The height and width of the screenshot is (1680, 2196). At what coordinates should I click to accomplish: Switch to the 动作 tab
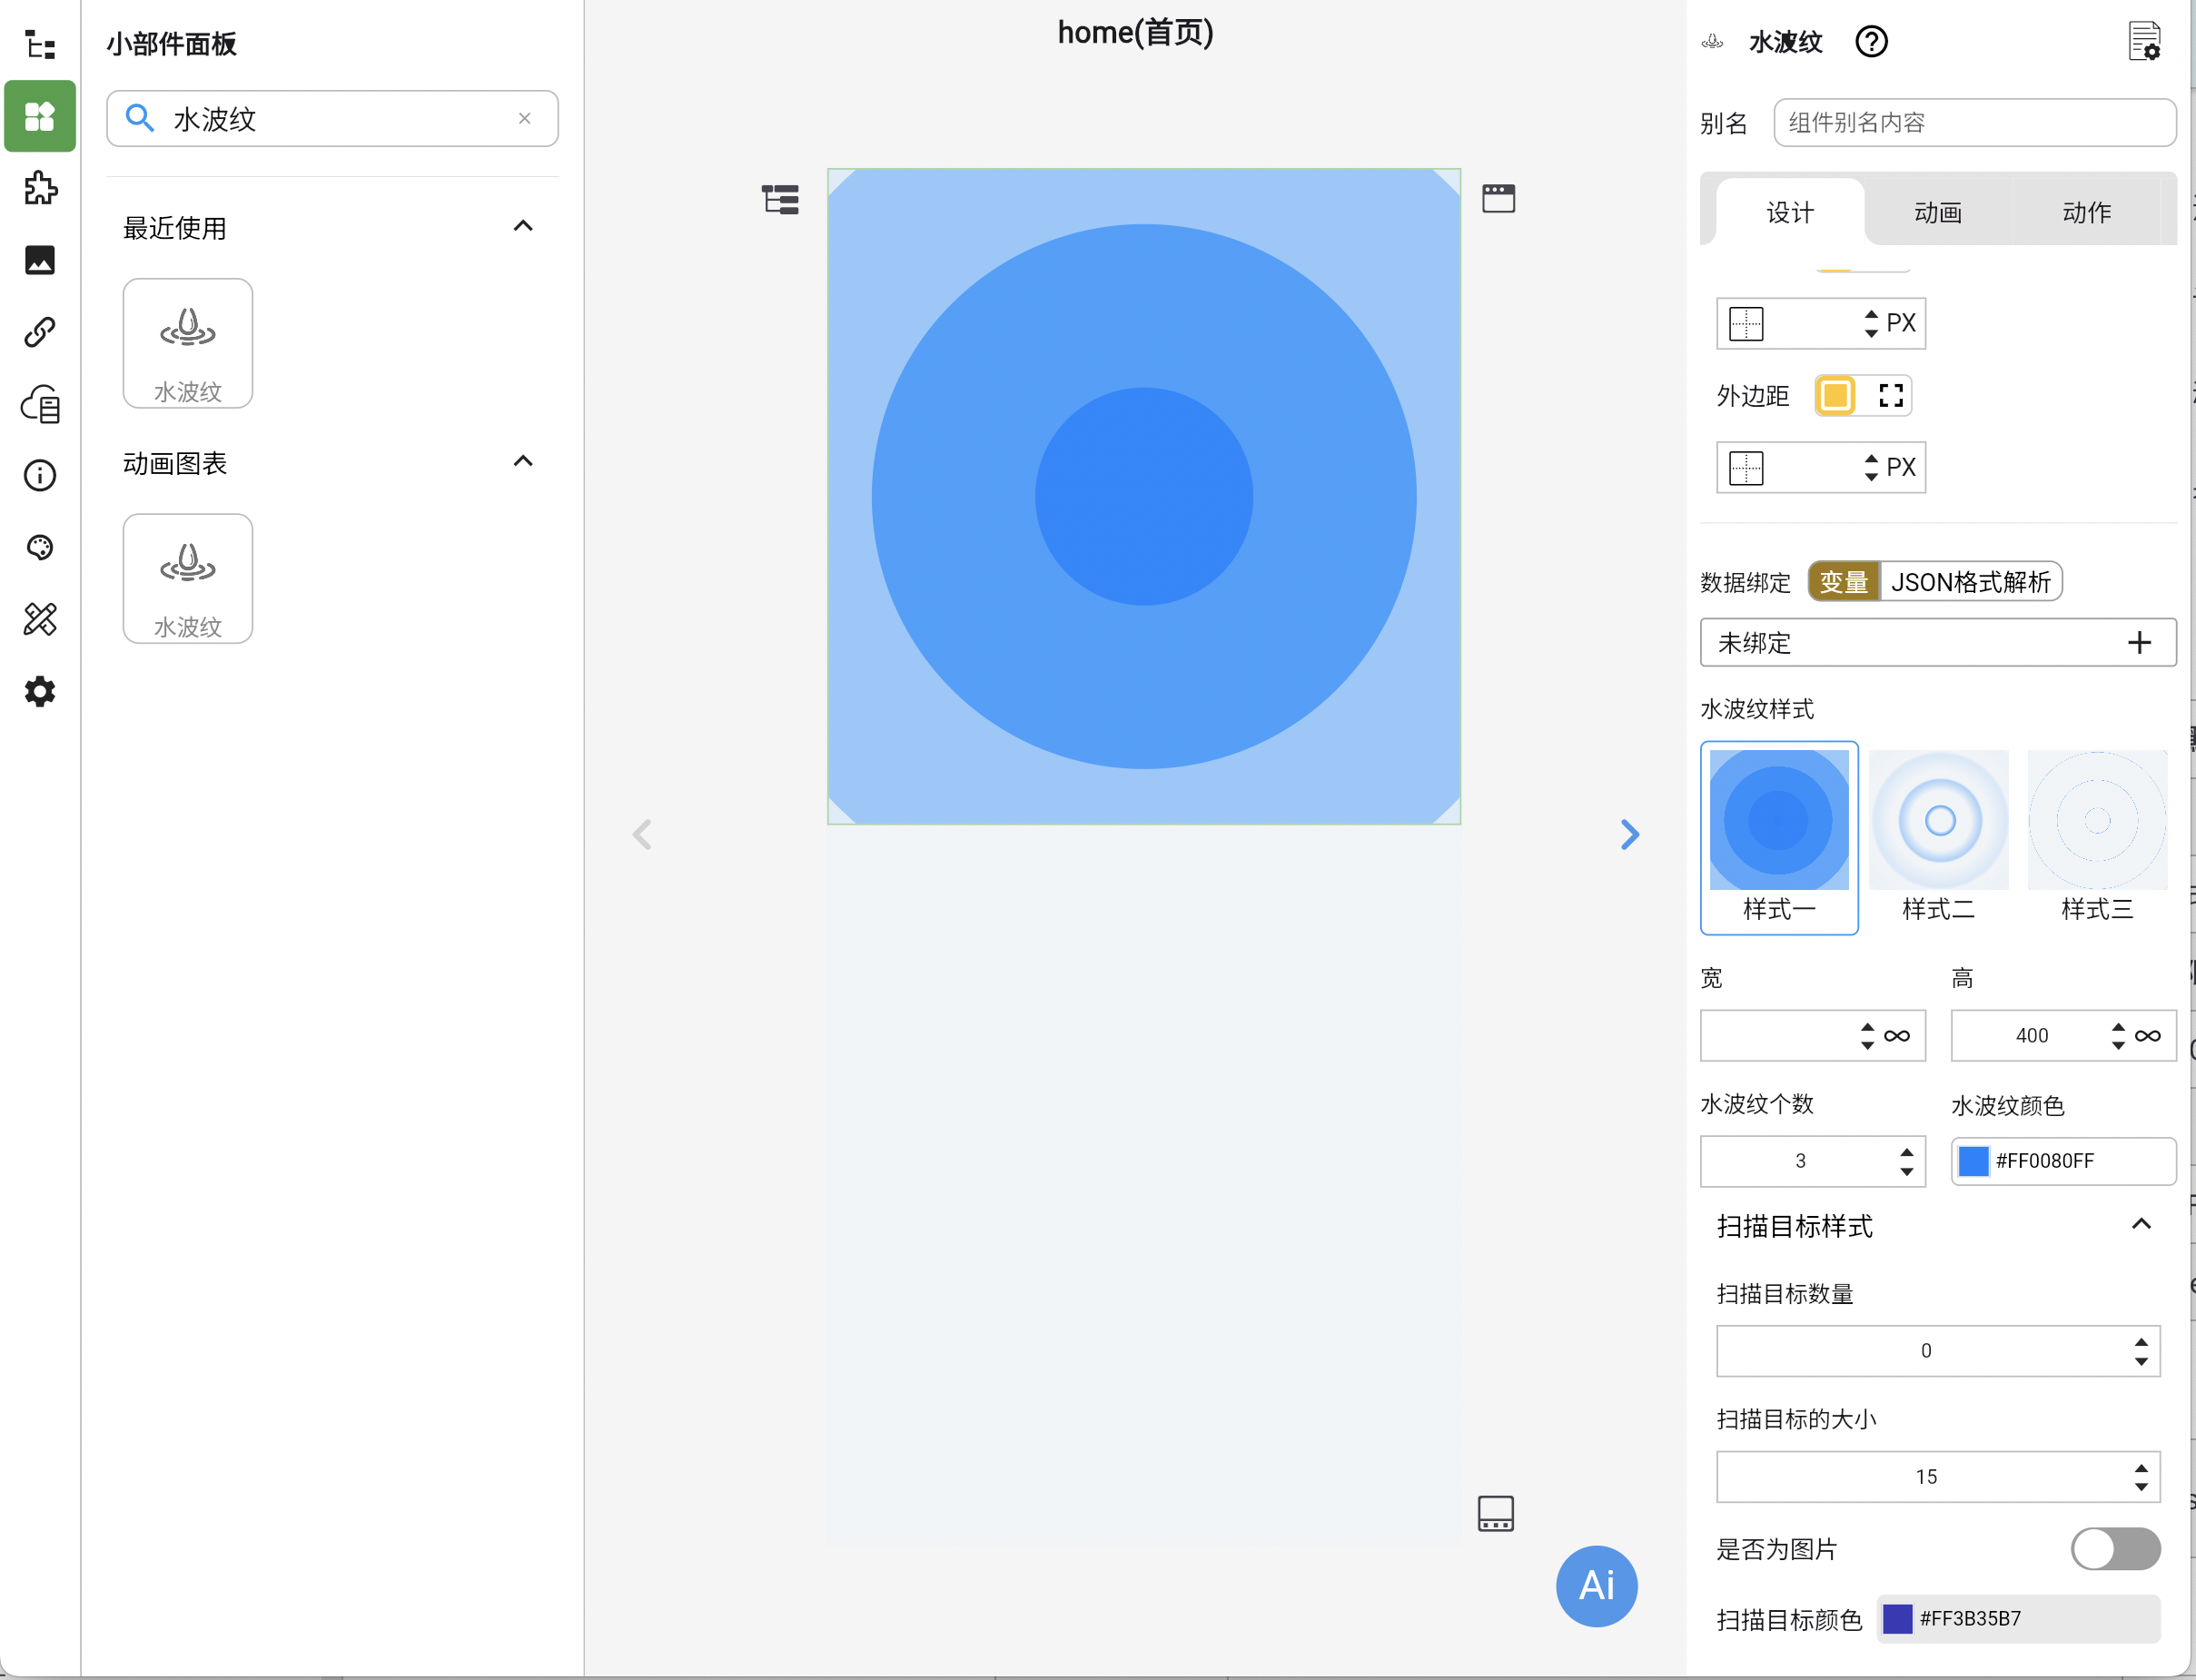(x=2086, y=212)
